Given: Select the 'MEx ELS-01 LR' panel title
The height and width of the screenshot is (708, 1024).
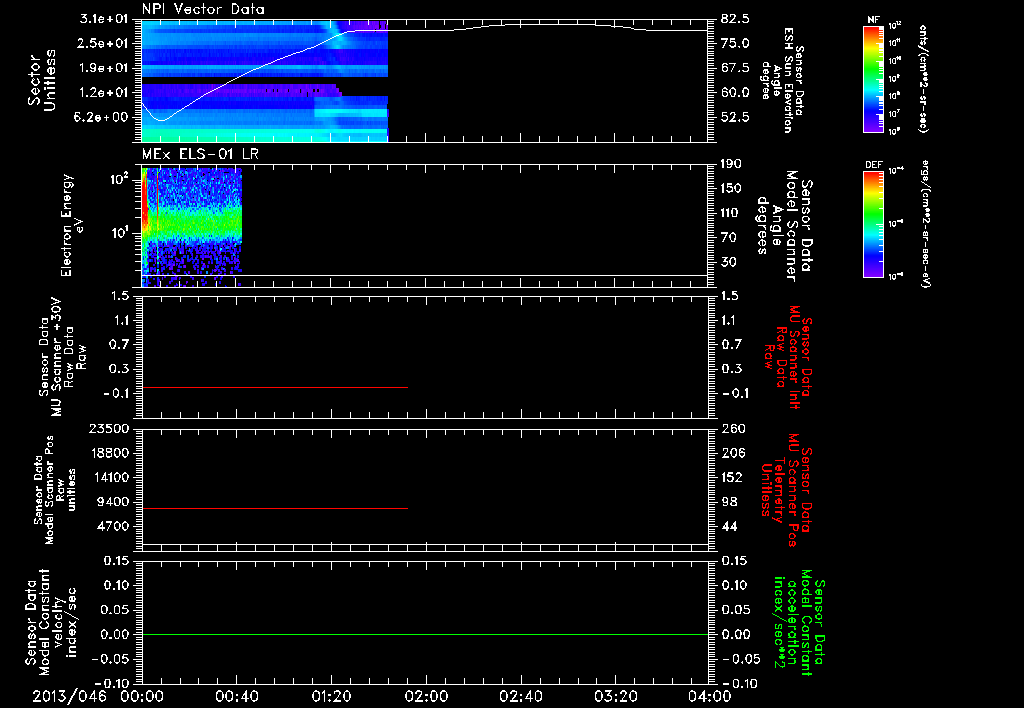Looking at the screenshot, I should point(200,155).
